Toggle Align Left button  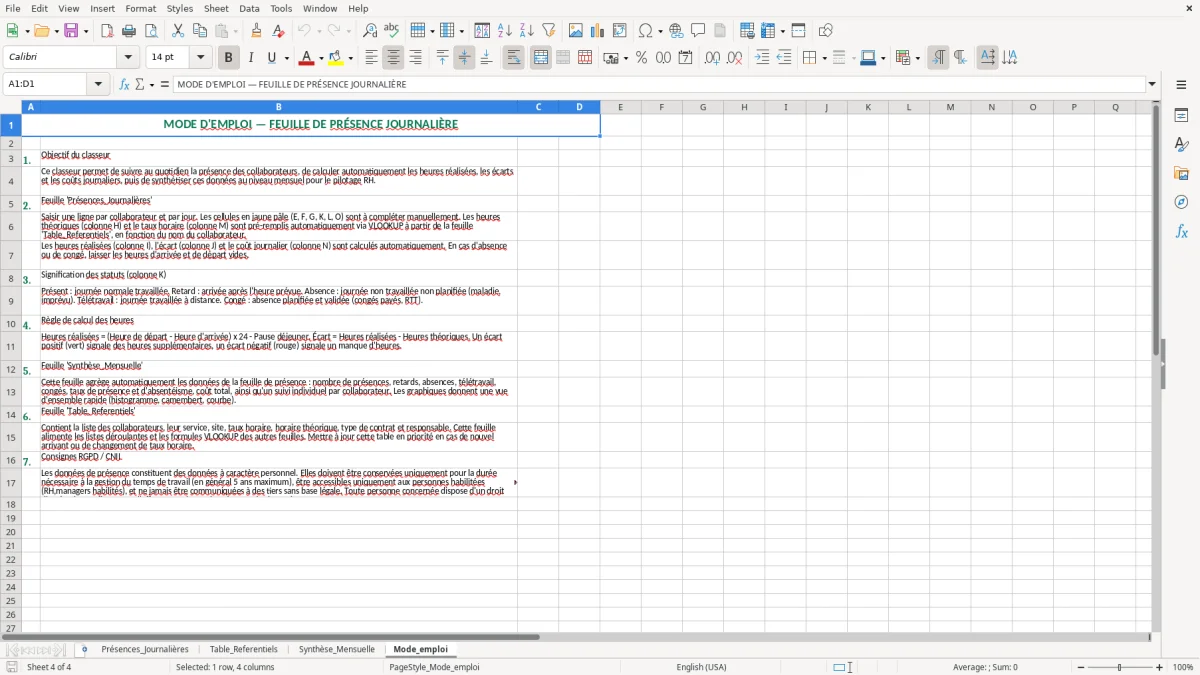[371, 58]
